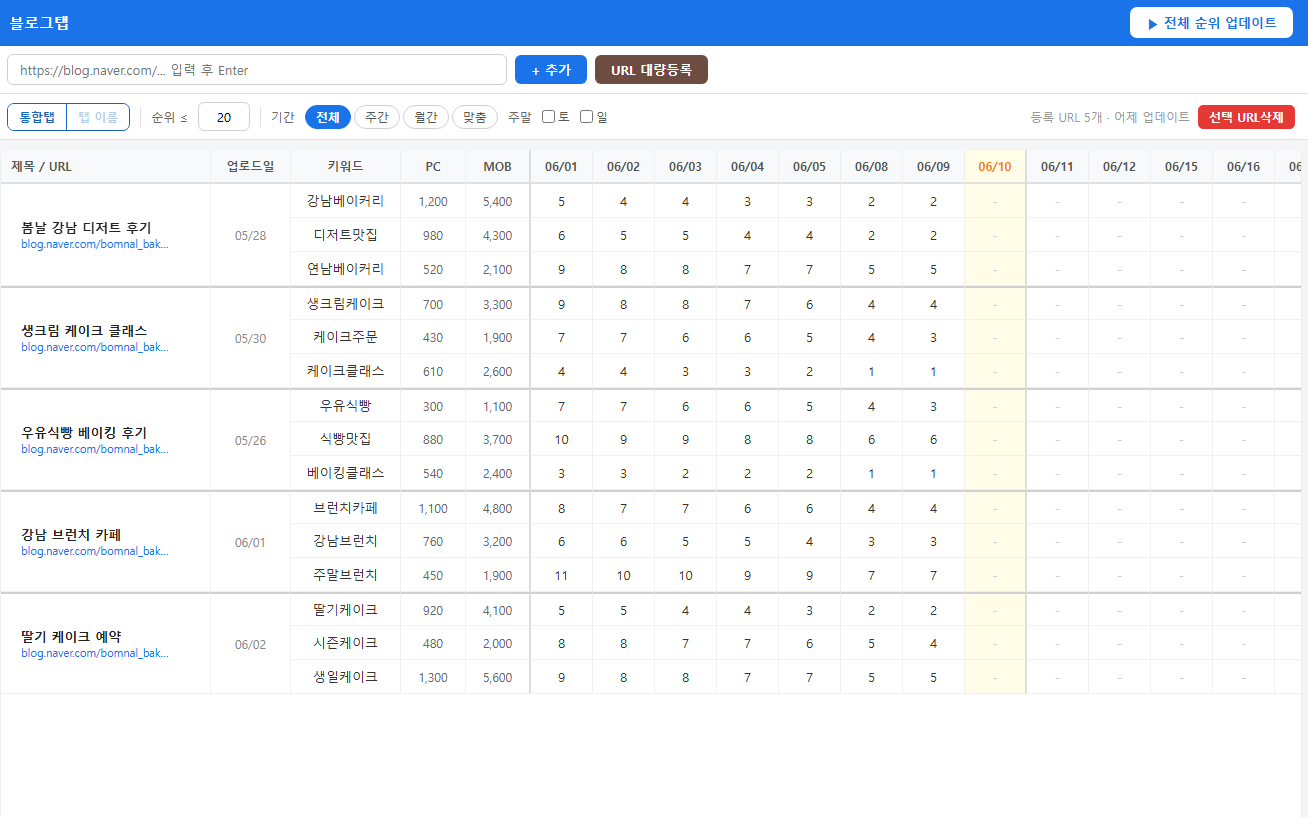Select the 월간 period filter
The image size is (1308, 817).
coord(426,117)
